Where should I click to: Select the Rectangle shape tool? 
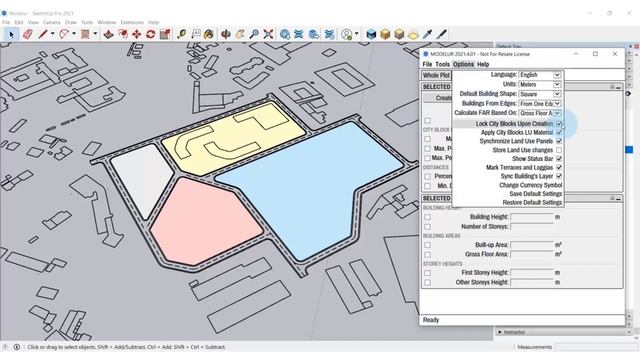click(x=85, y=34)
